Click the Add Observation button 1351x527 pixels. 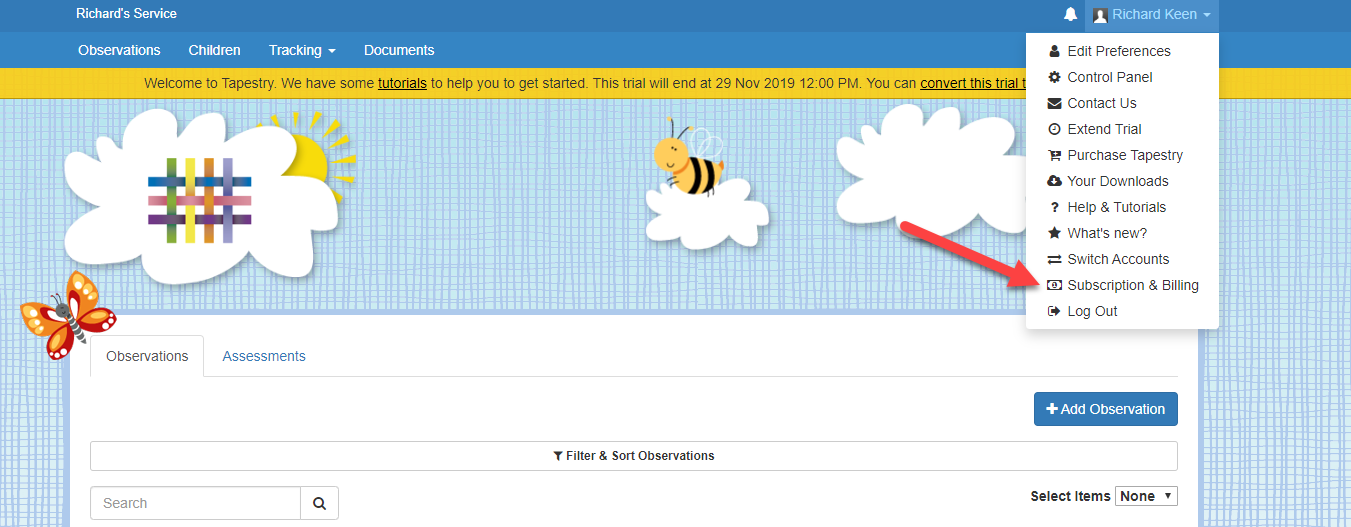[x=1106, y=409]
